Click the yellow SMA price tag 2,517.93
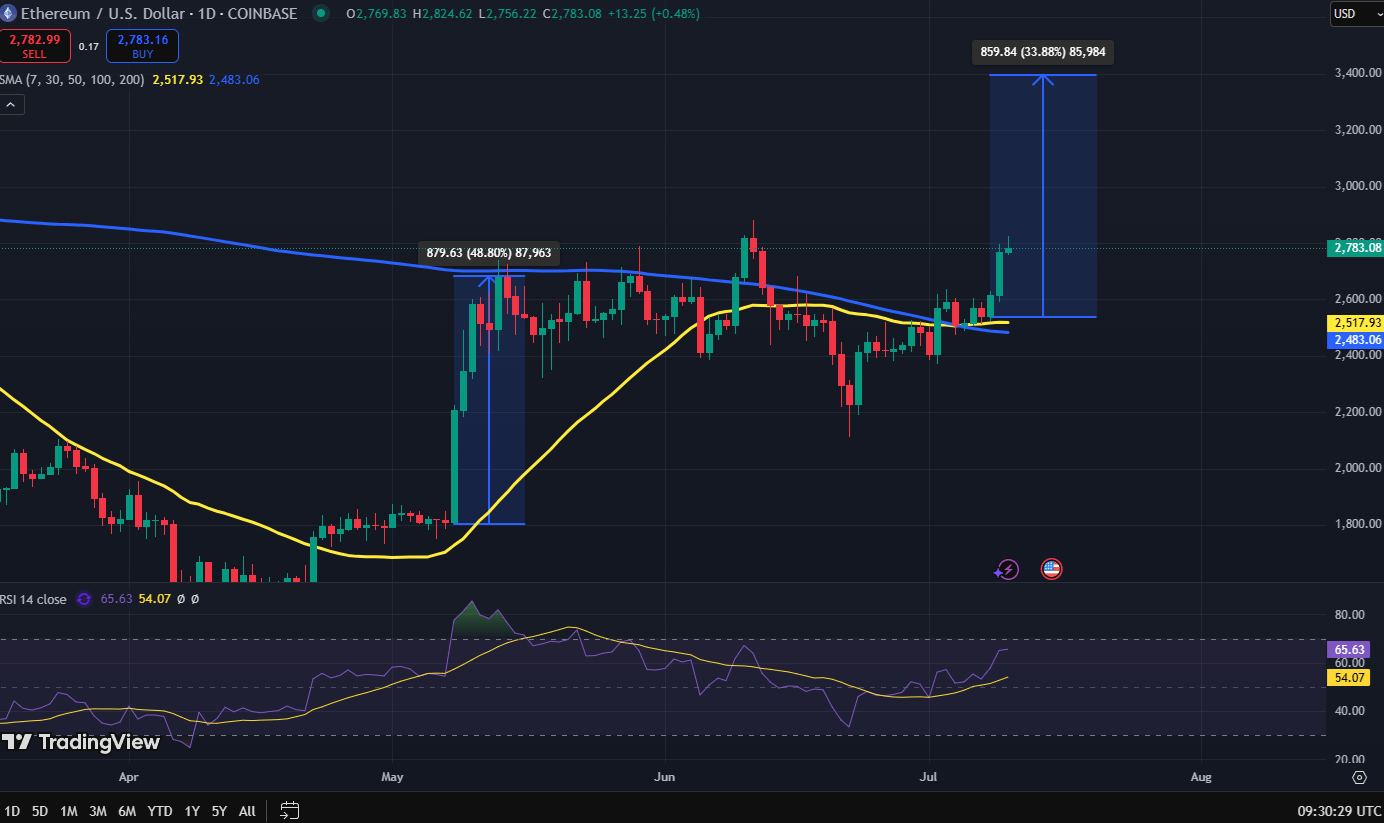The height and width of the screenshot is (823, 1384). 1355,323
